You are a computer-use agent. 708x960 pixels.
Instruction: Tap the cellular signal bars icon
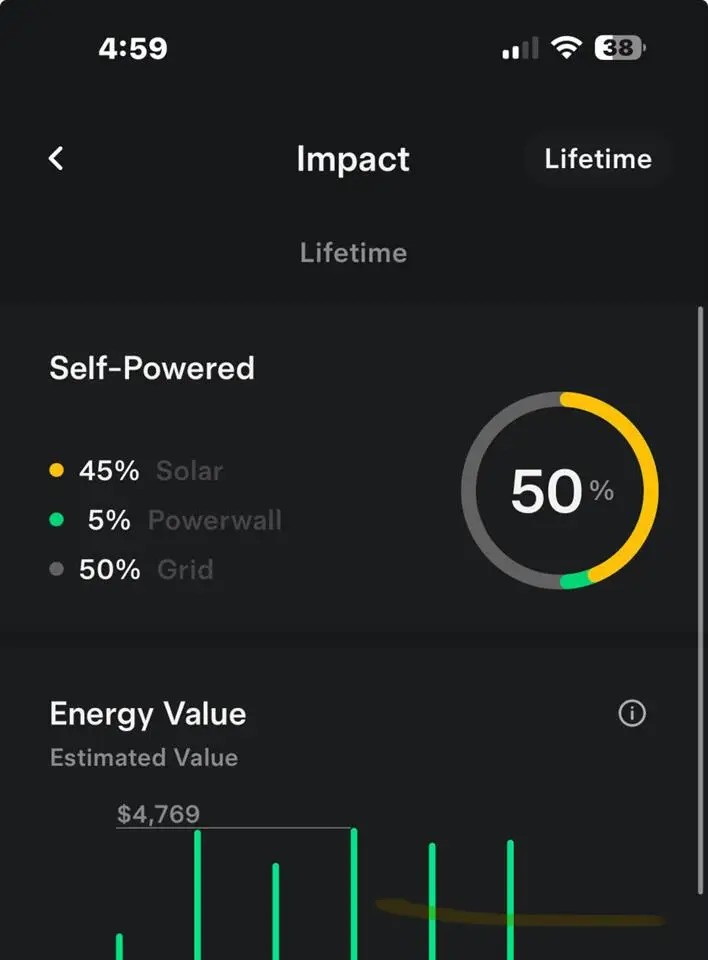pyautogui.click(x=520, y=48)
